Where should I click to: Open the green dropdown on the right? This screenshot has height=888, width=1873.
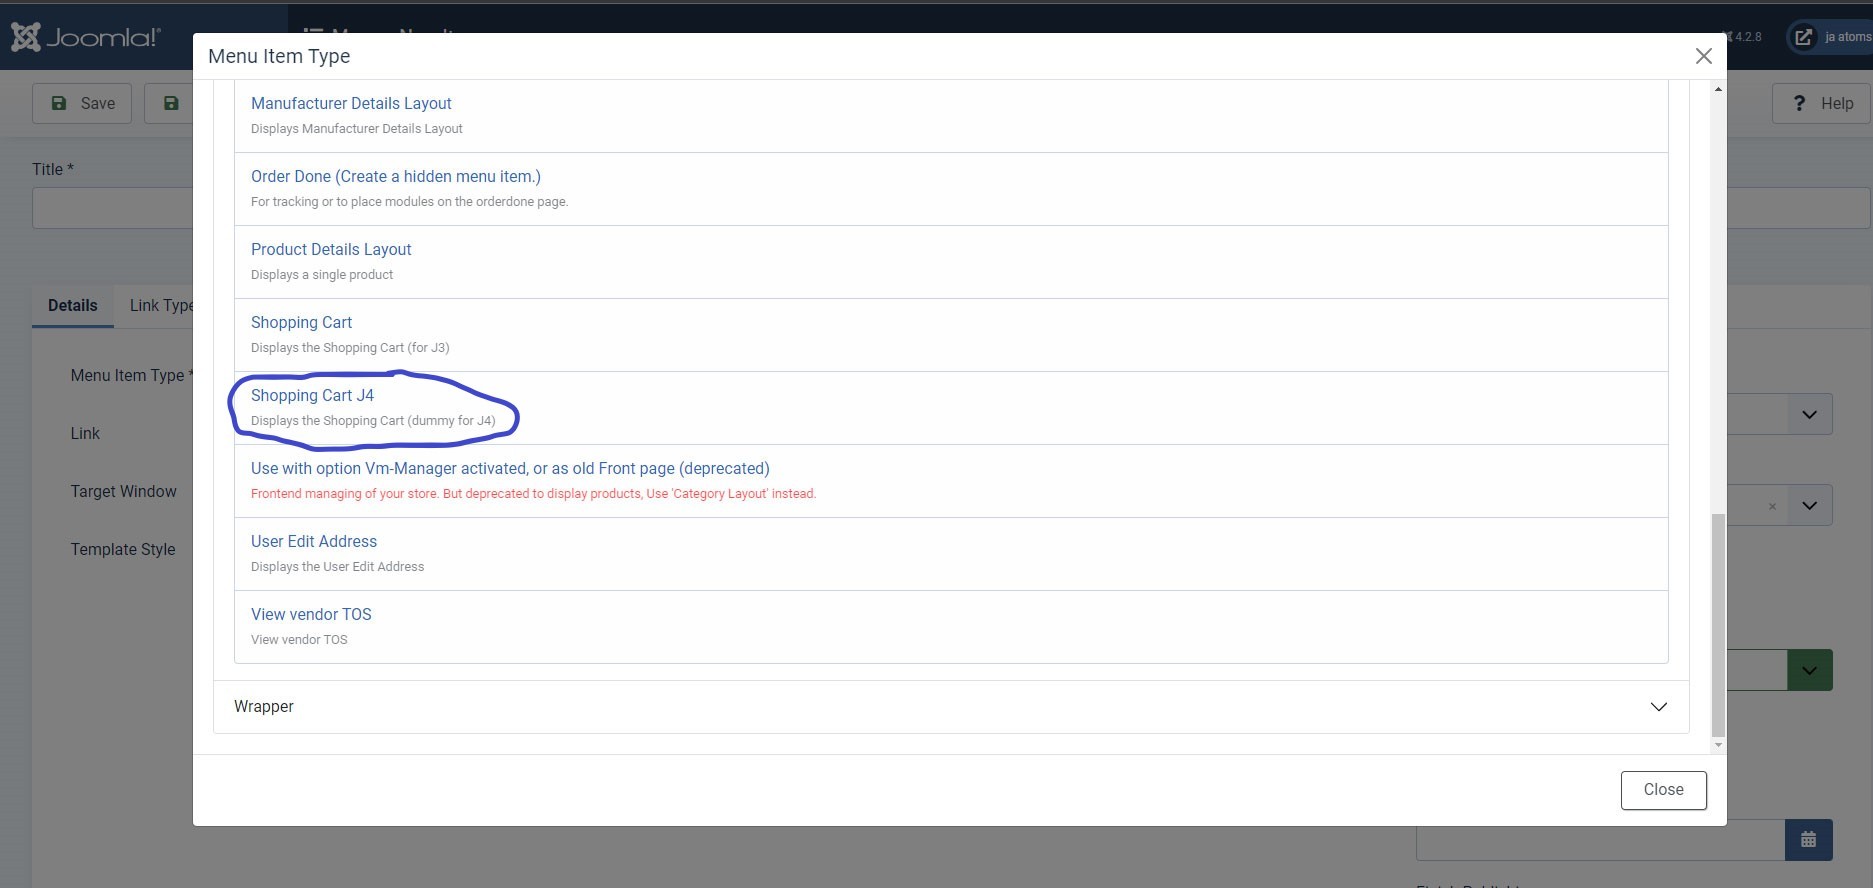(1809, 670)
